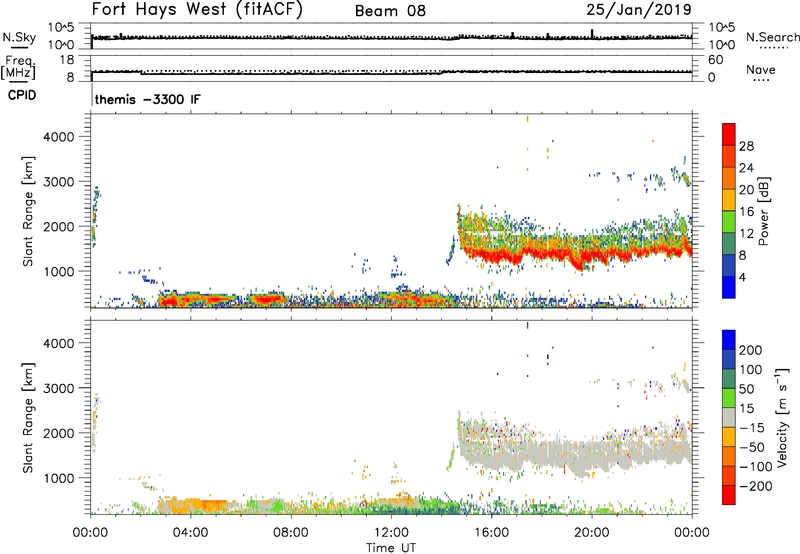The height and width of the screenshot is (554, 800).
Task: Click the 'CPID' label
Action: (22, 95)
